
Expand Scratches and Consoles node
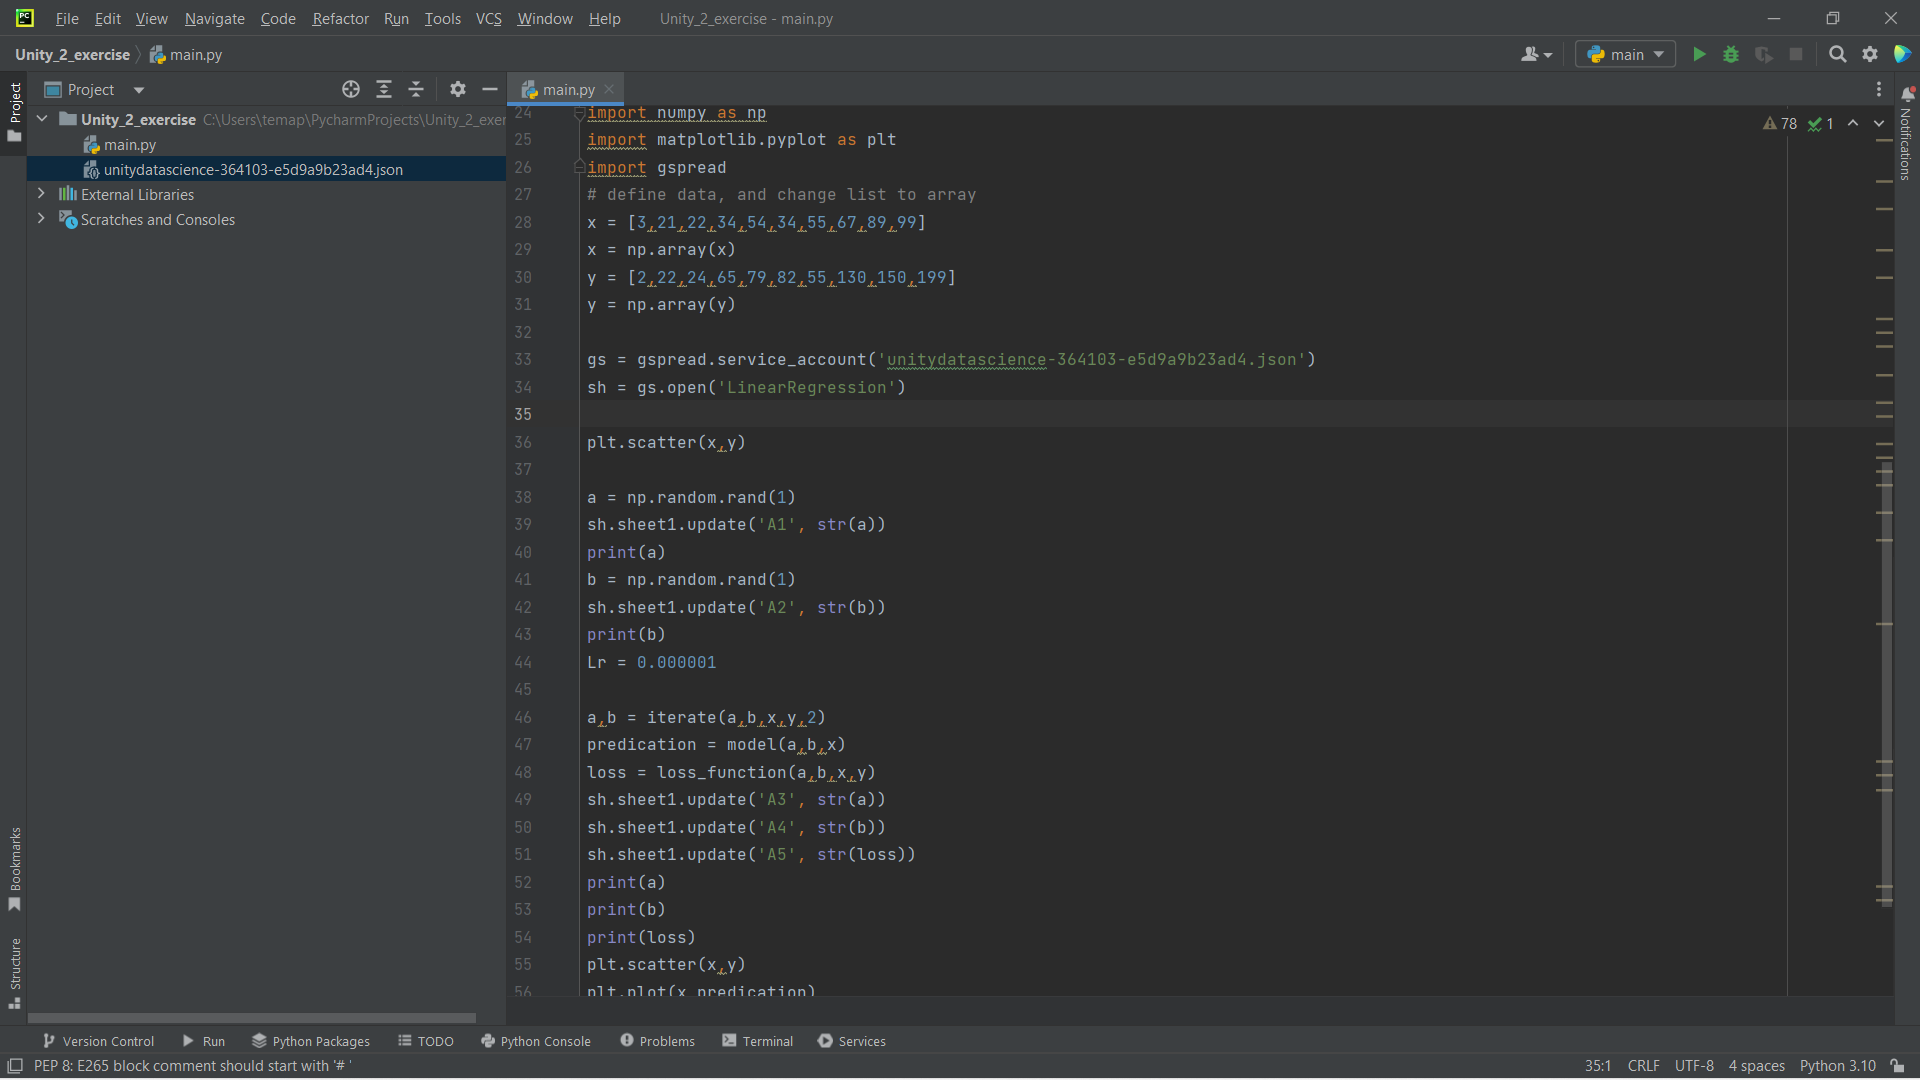click(x=41, y=219)
